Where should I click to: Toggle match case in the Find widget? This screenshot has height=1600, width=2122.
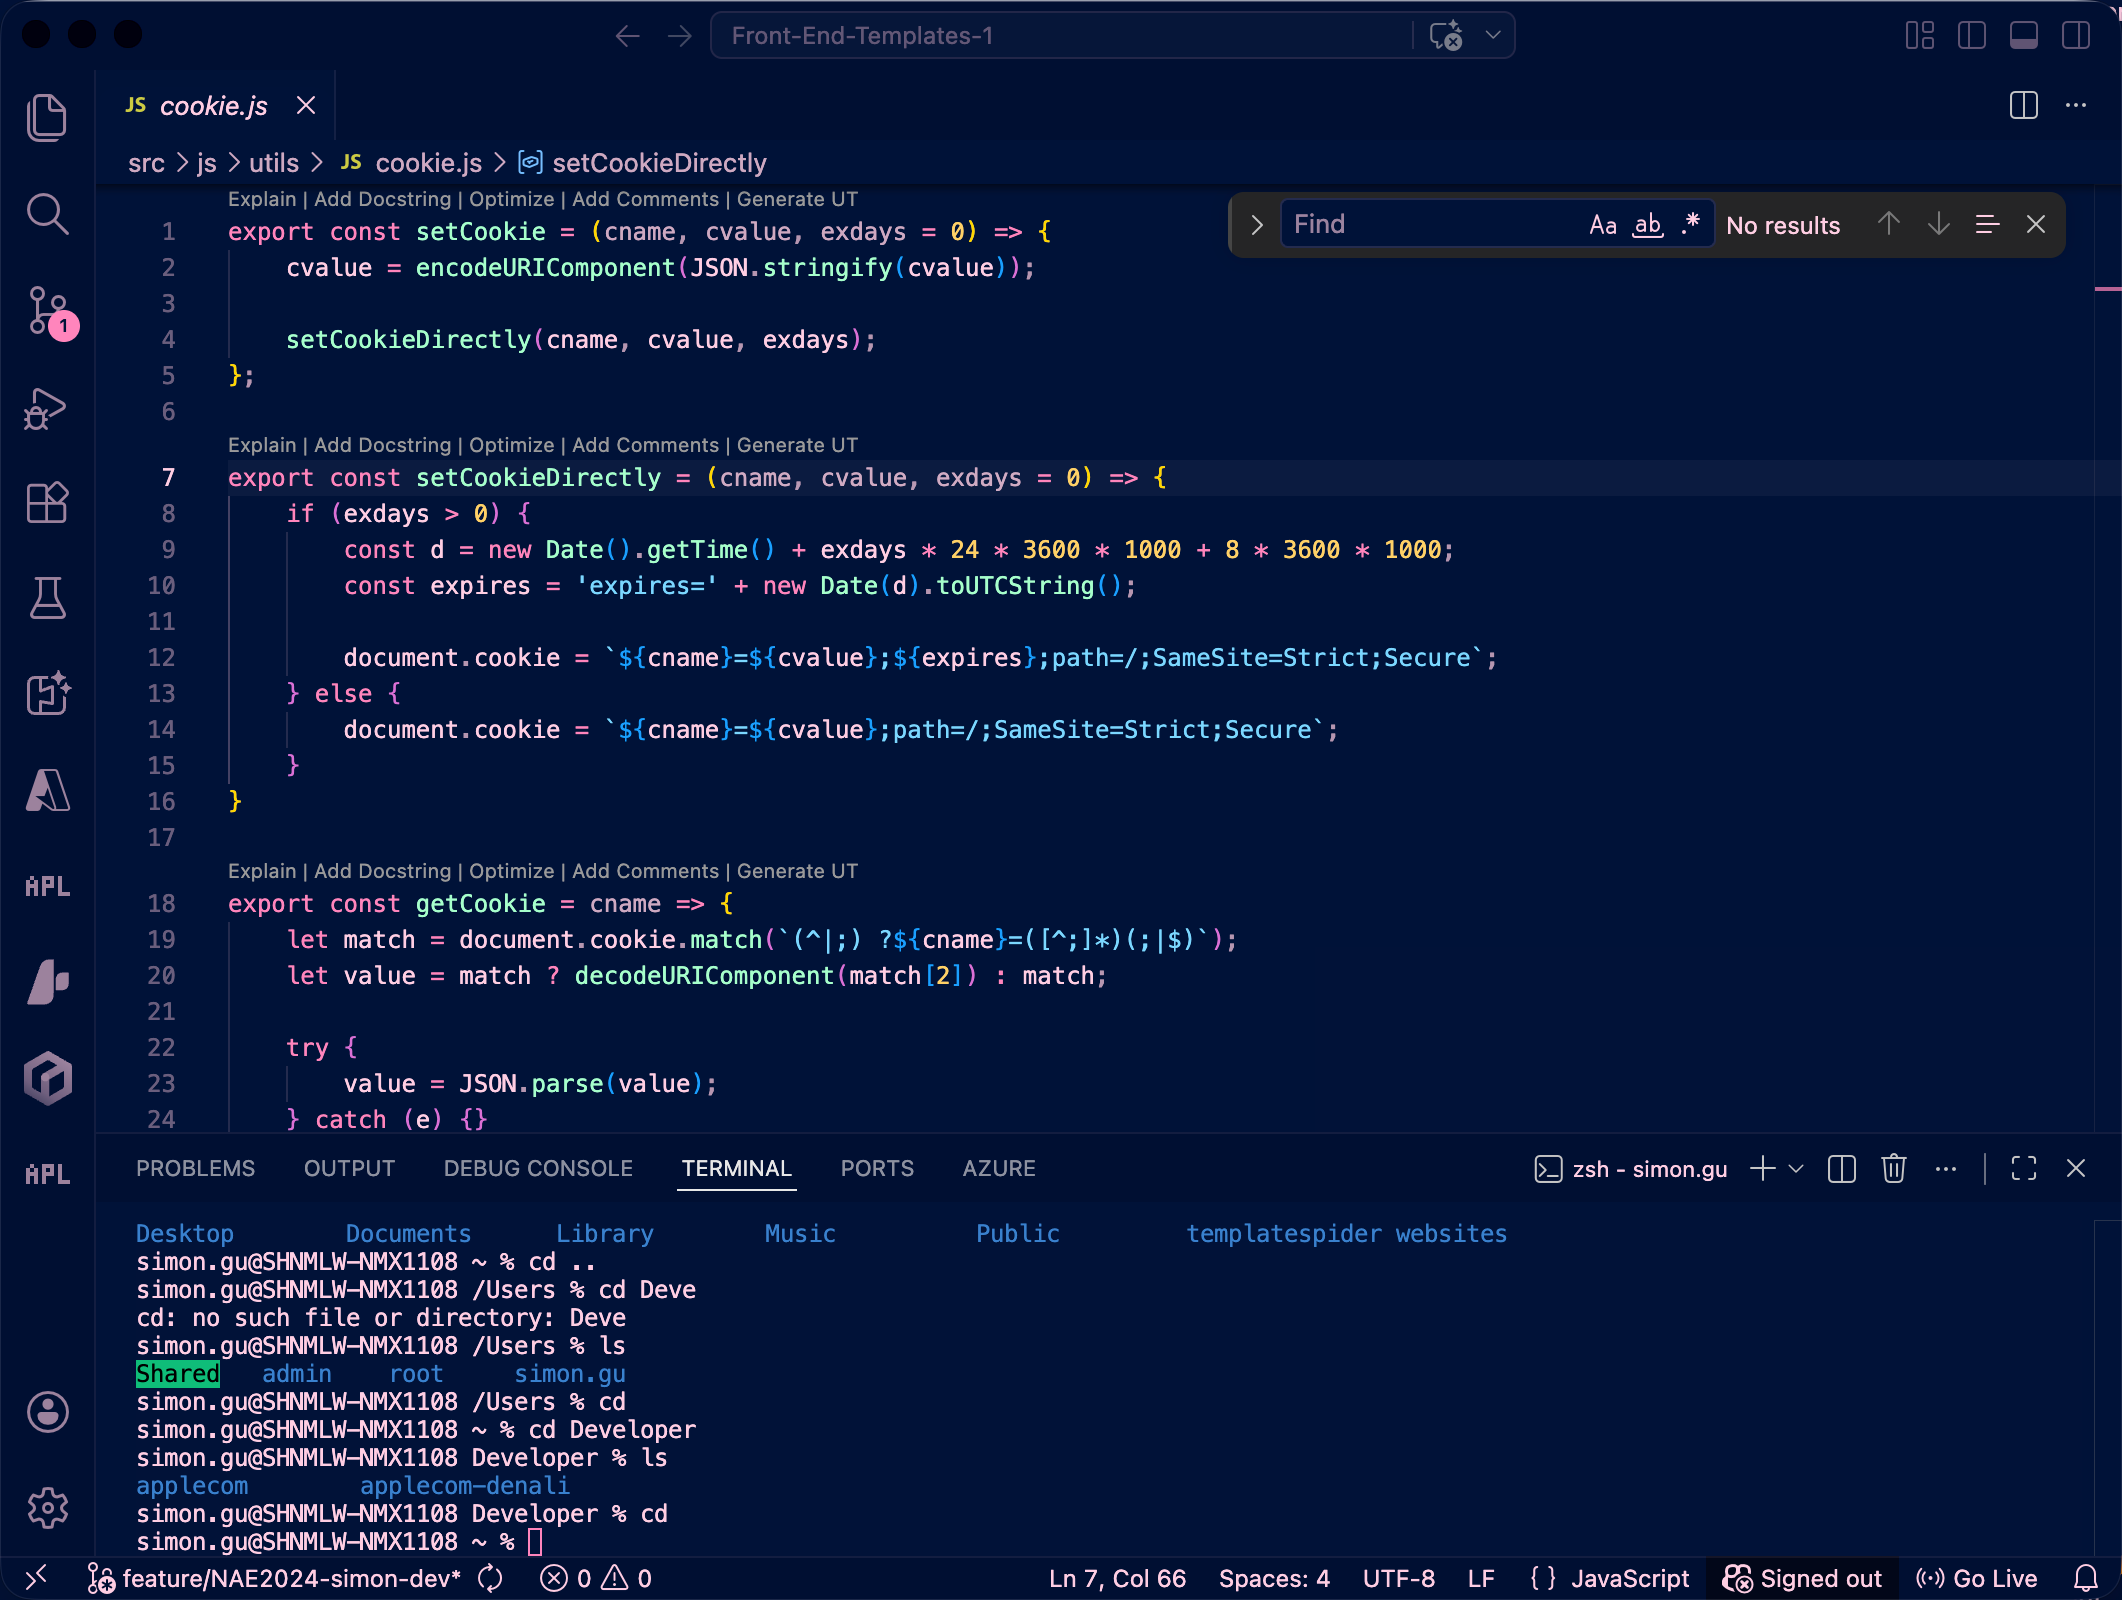[1603, 224]
